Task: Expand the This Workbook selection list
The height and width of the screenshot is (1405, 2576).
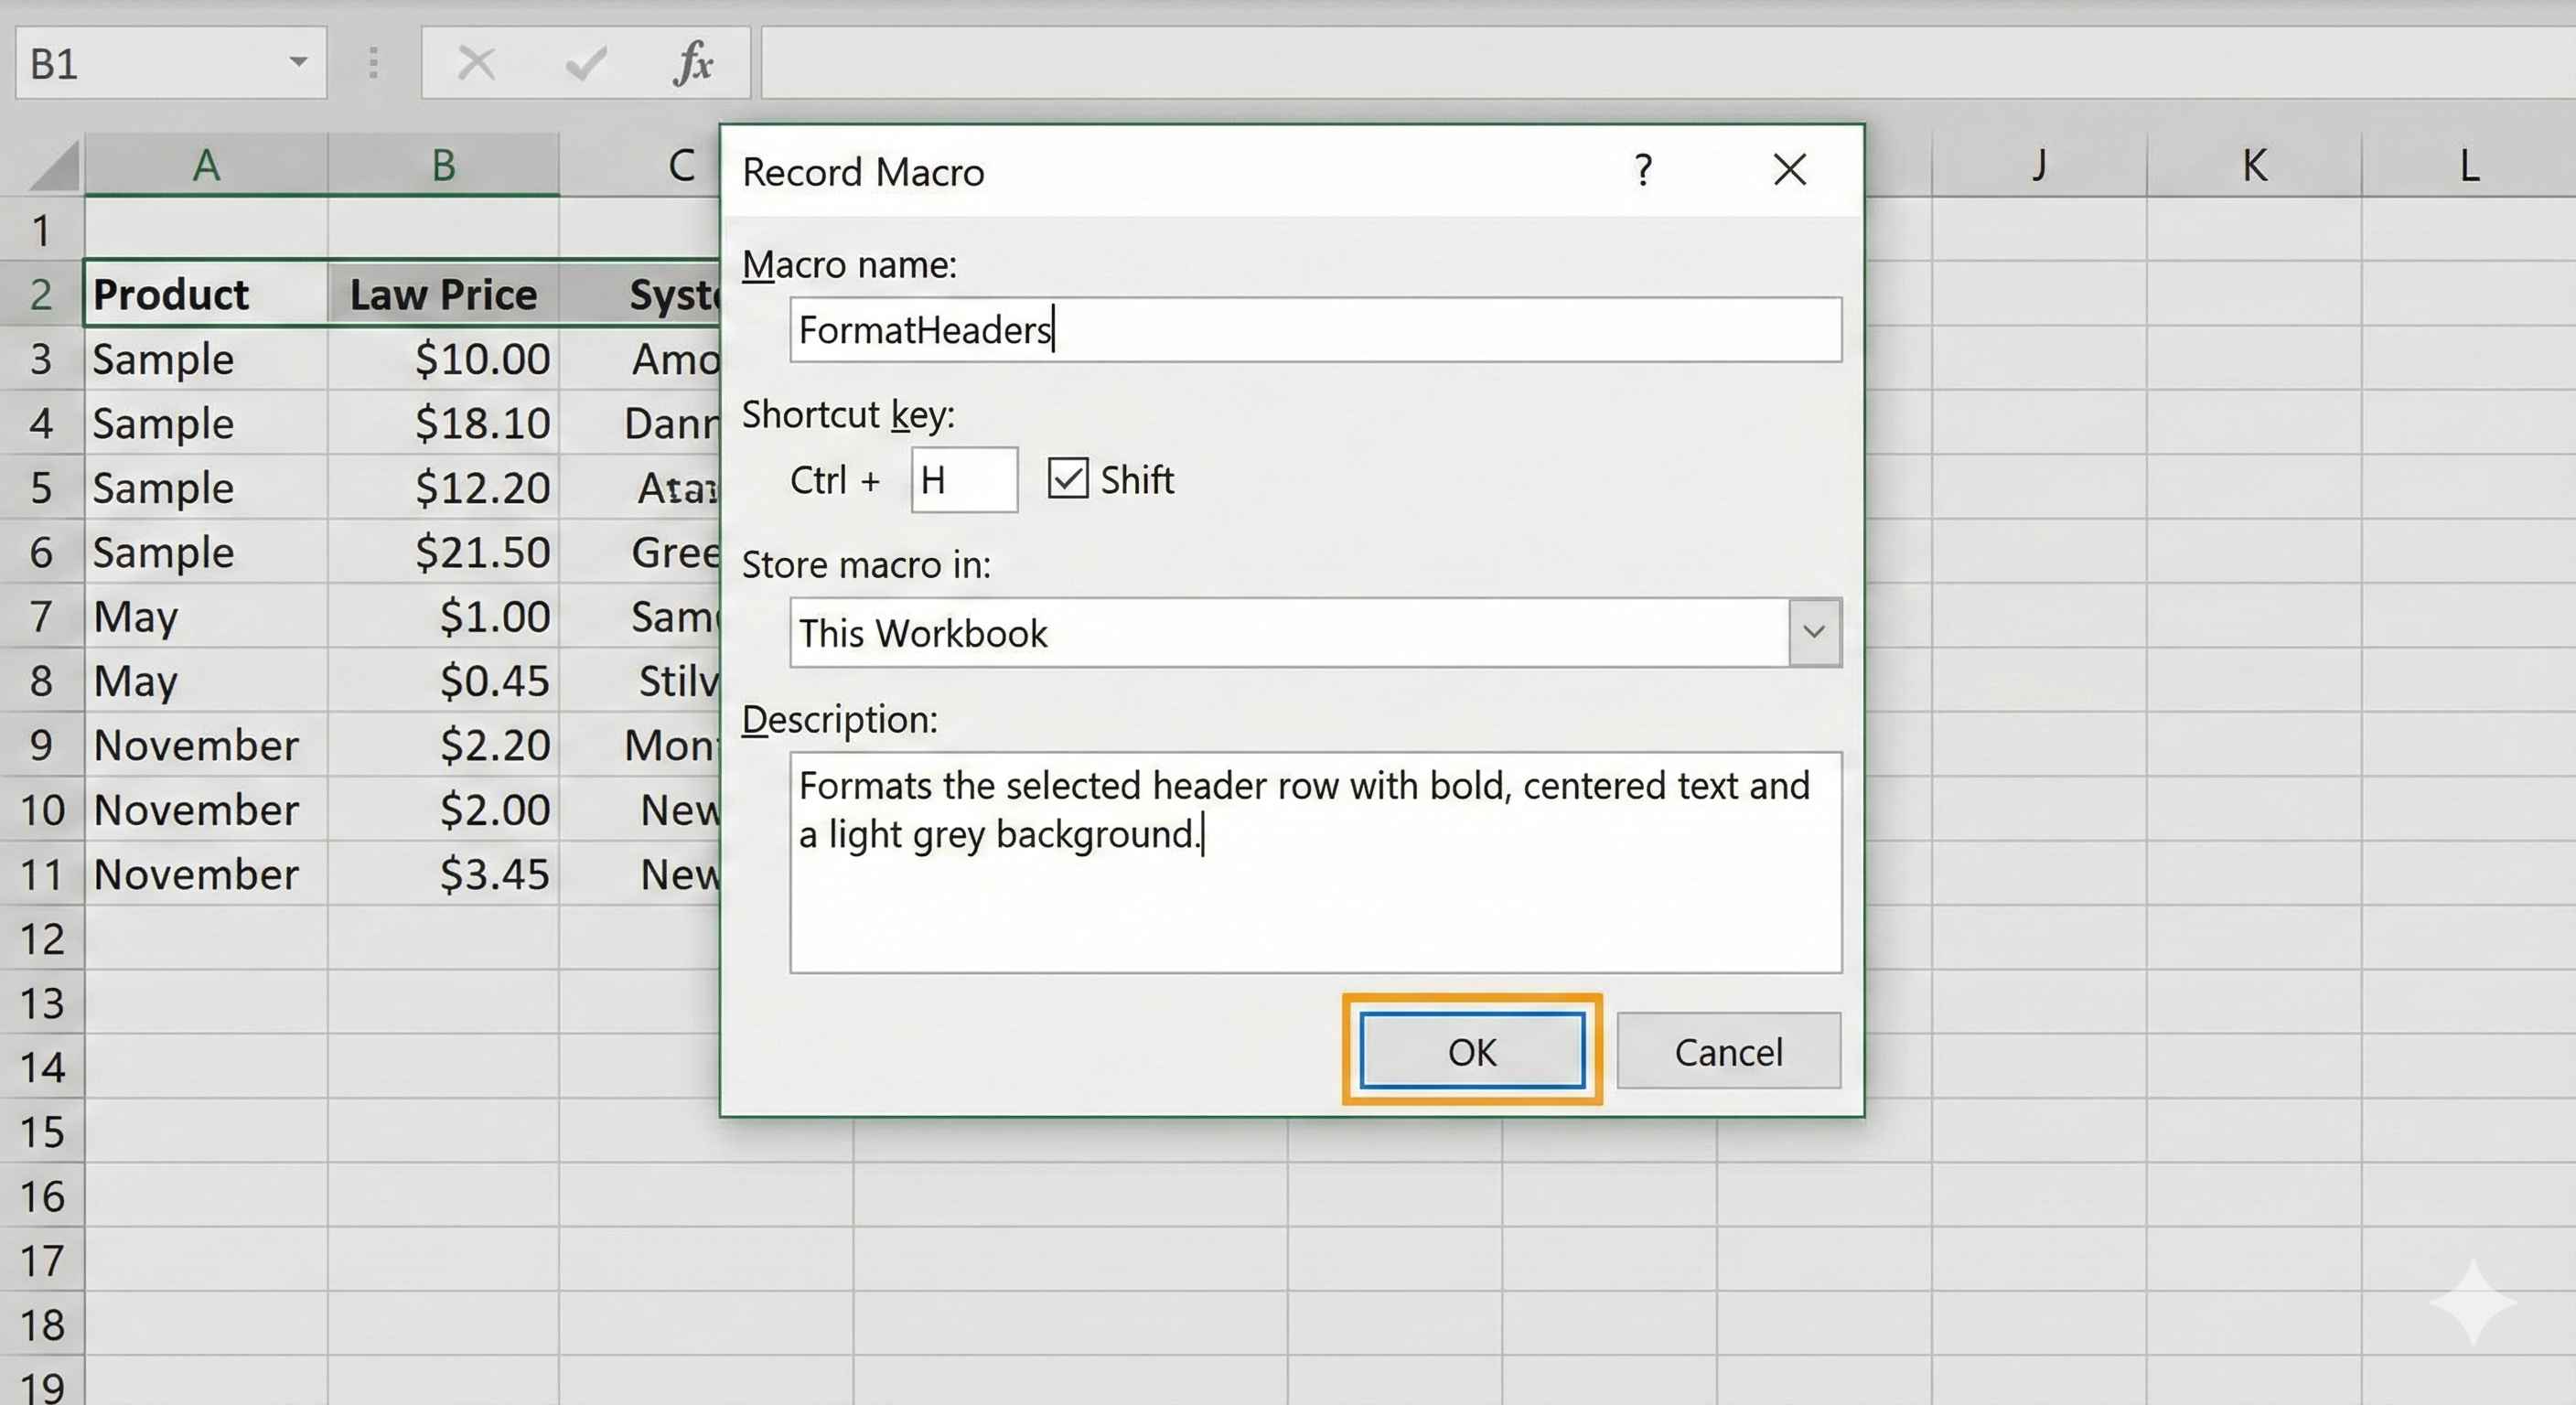Action: pos(1812,632)
